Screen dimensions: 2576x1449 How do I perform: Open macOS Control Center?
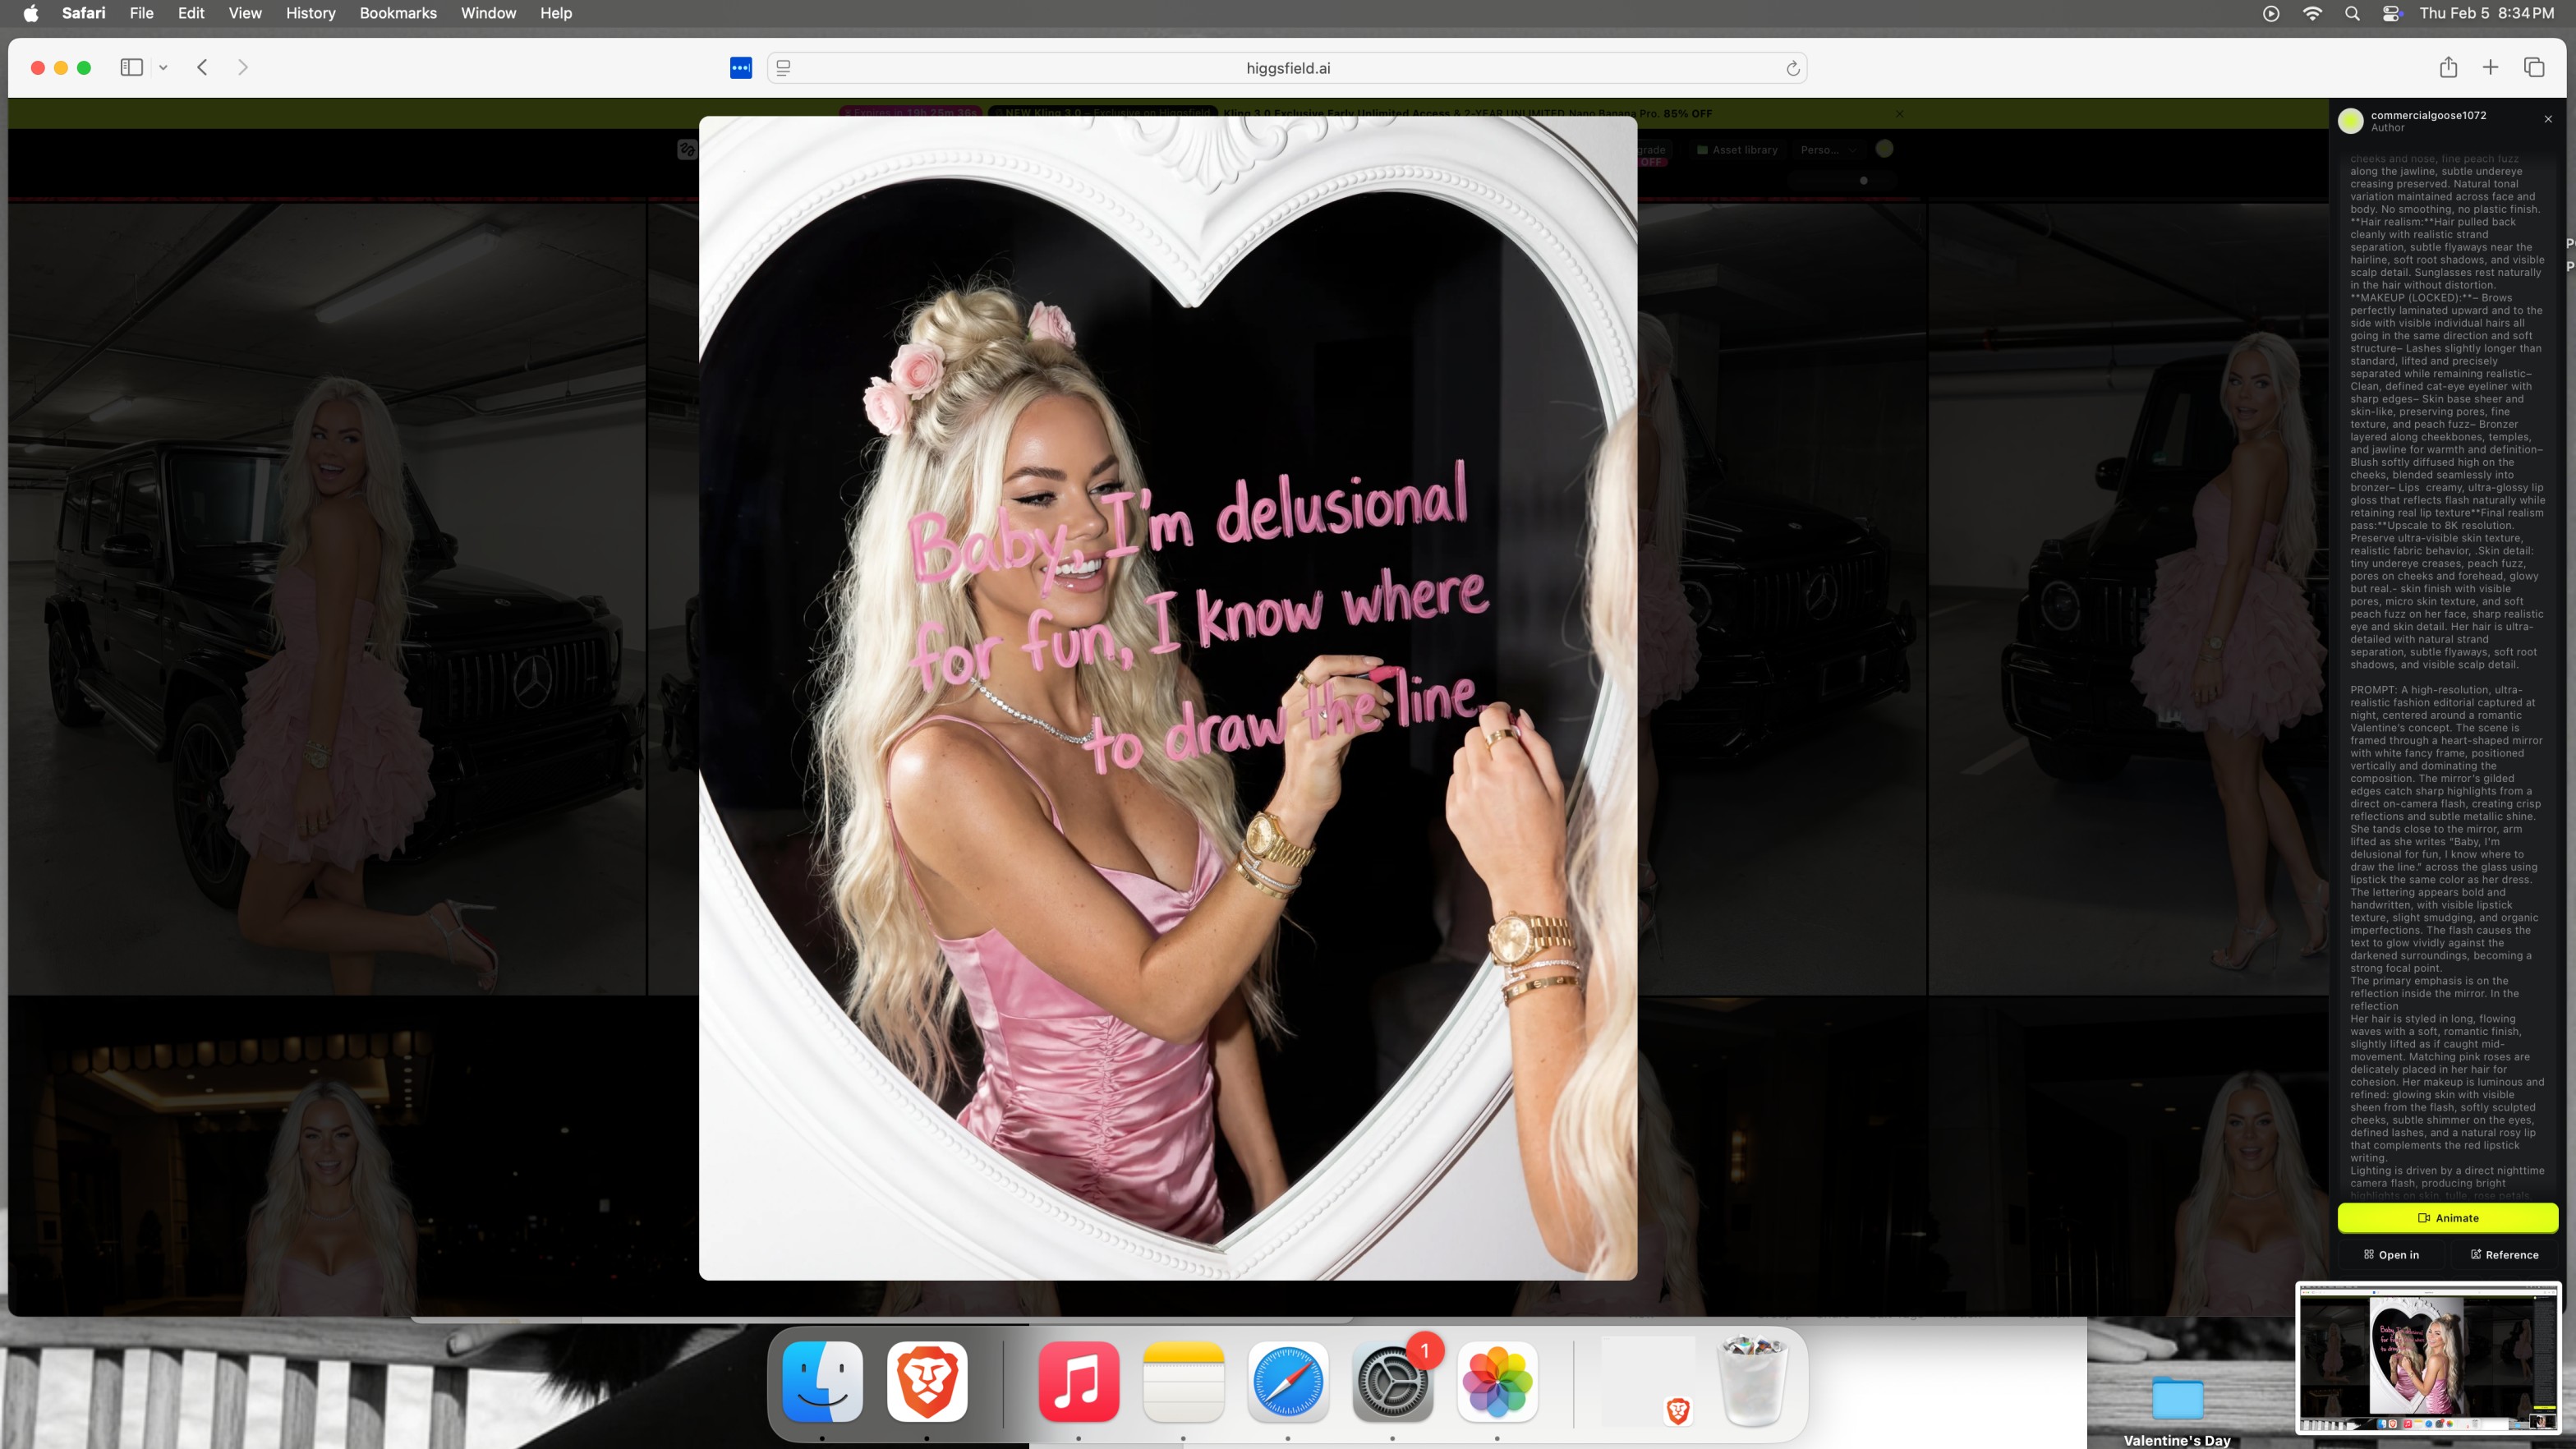pyautogui.click(x=2392, y=13)
